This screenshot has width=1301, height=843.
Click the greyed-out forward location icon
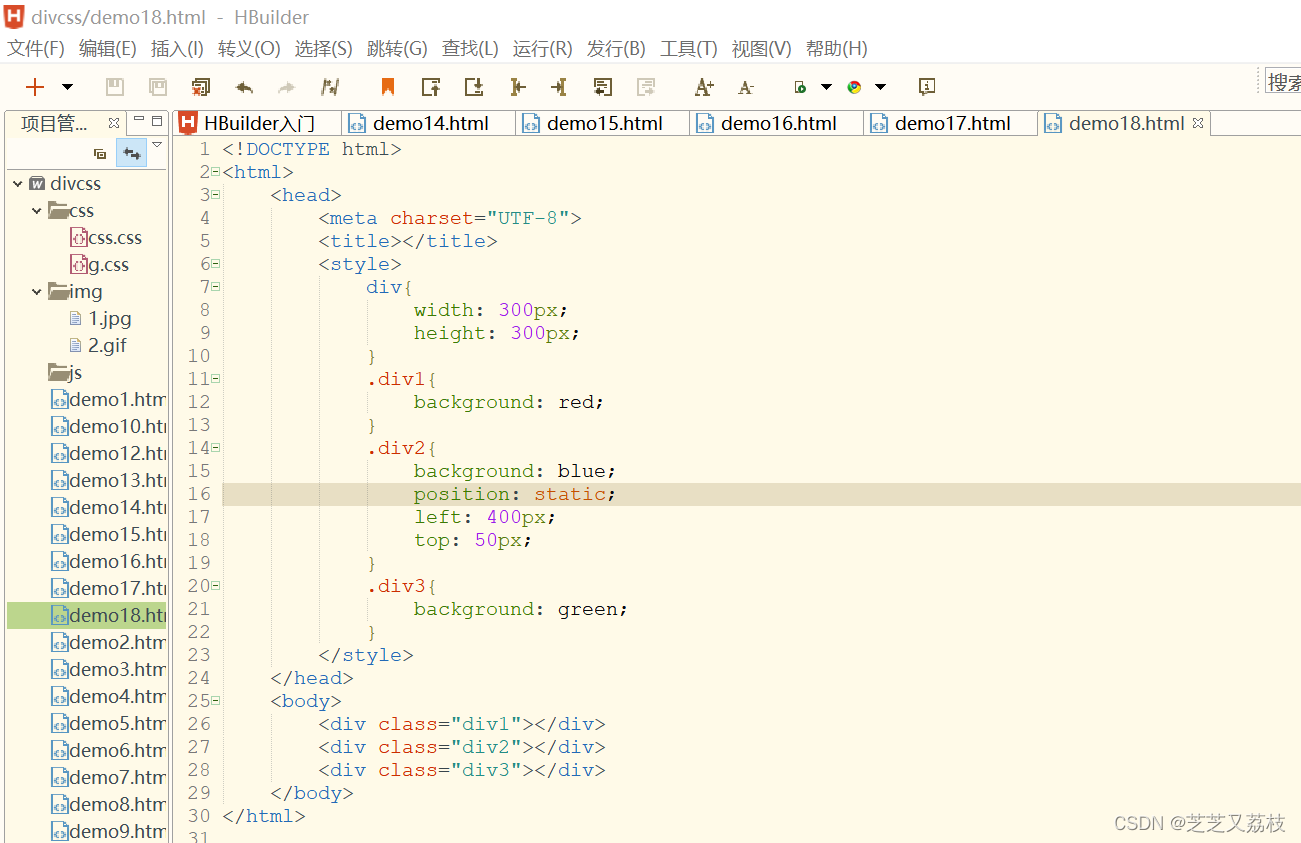[645, 87]
